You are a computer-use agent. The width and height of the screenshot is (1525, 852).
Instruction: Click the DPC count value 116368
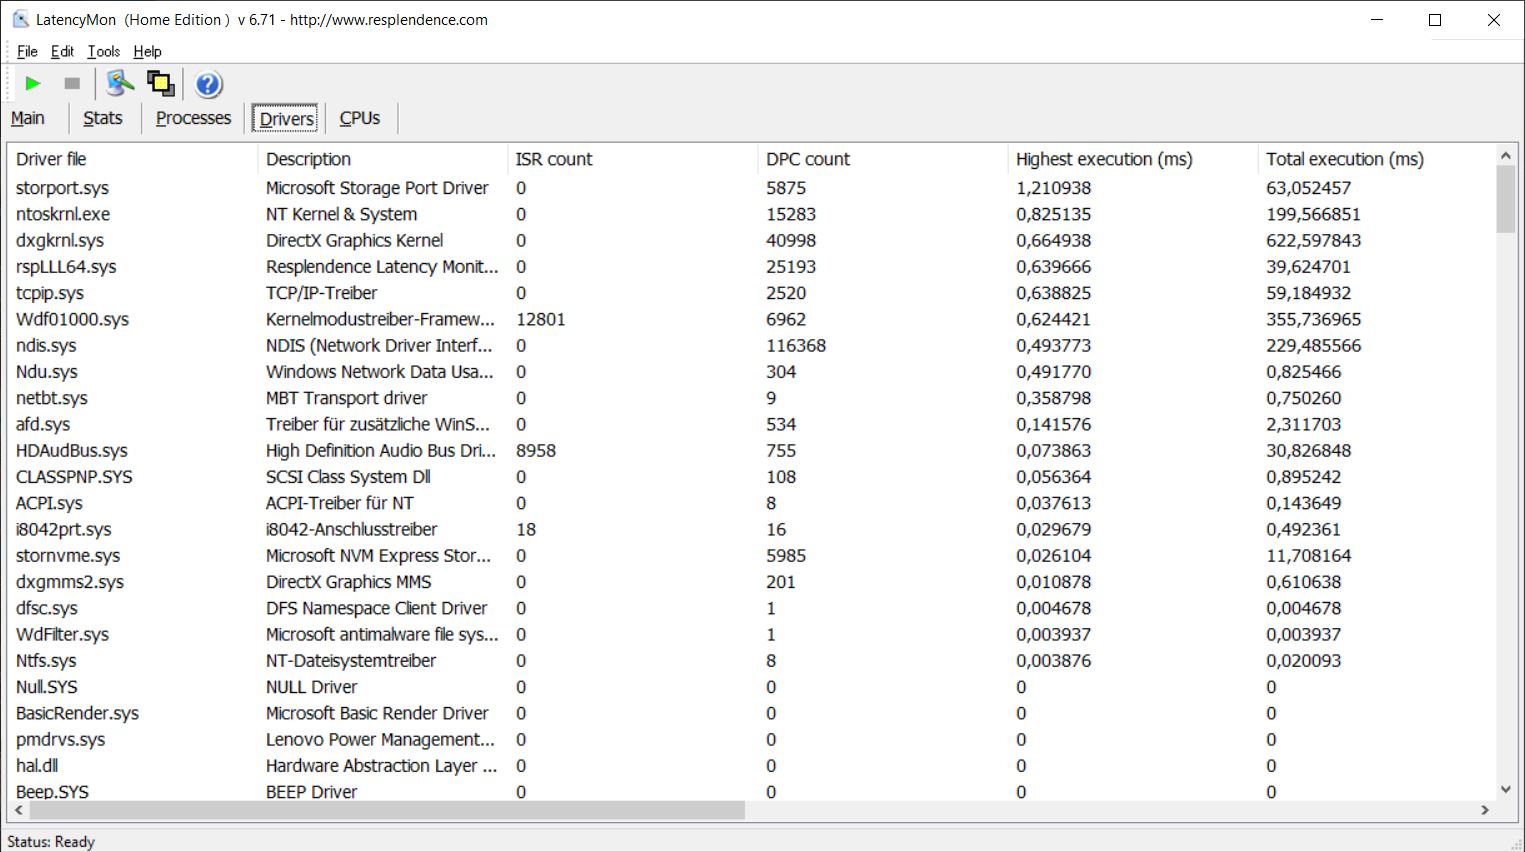[x=796, y=345]
